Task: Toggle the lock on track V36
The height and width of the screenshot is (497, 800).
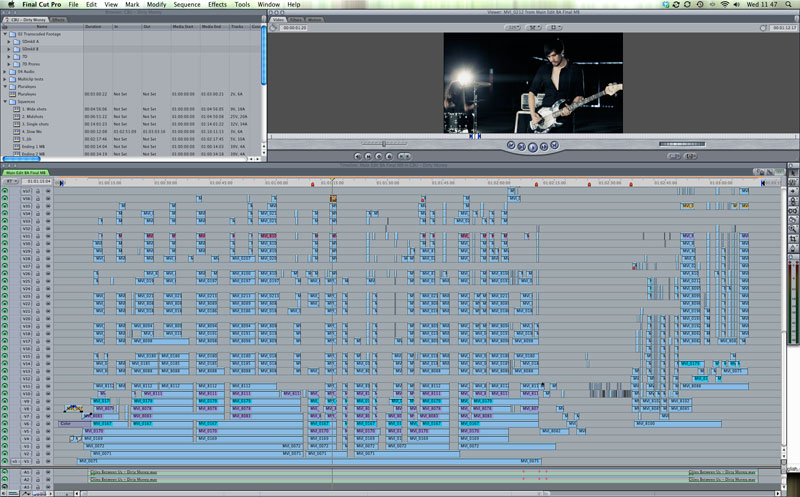Action: click(x=37, y=198)
